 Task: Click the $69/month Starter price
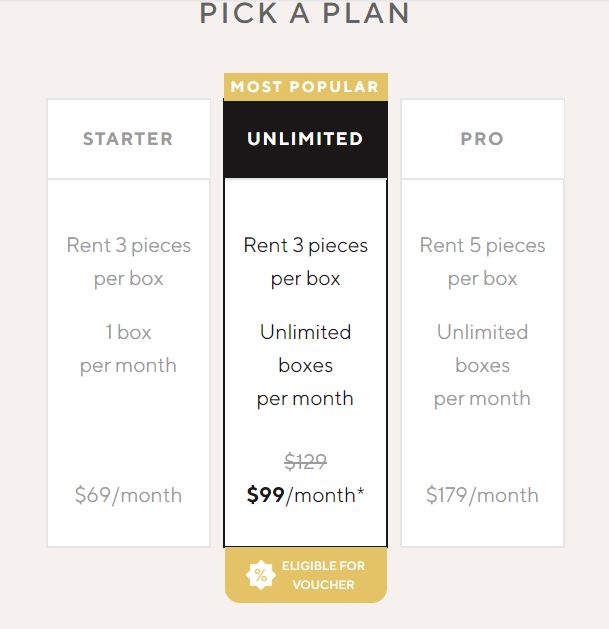tap(128, 495)
